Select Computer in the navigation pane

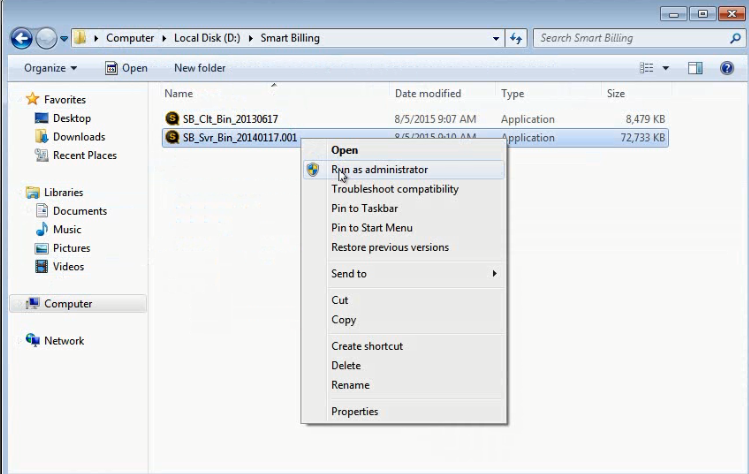pyautogui.click(x=68, y=303)
